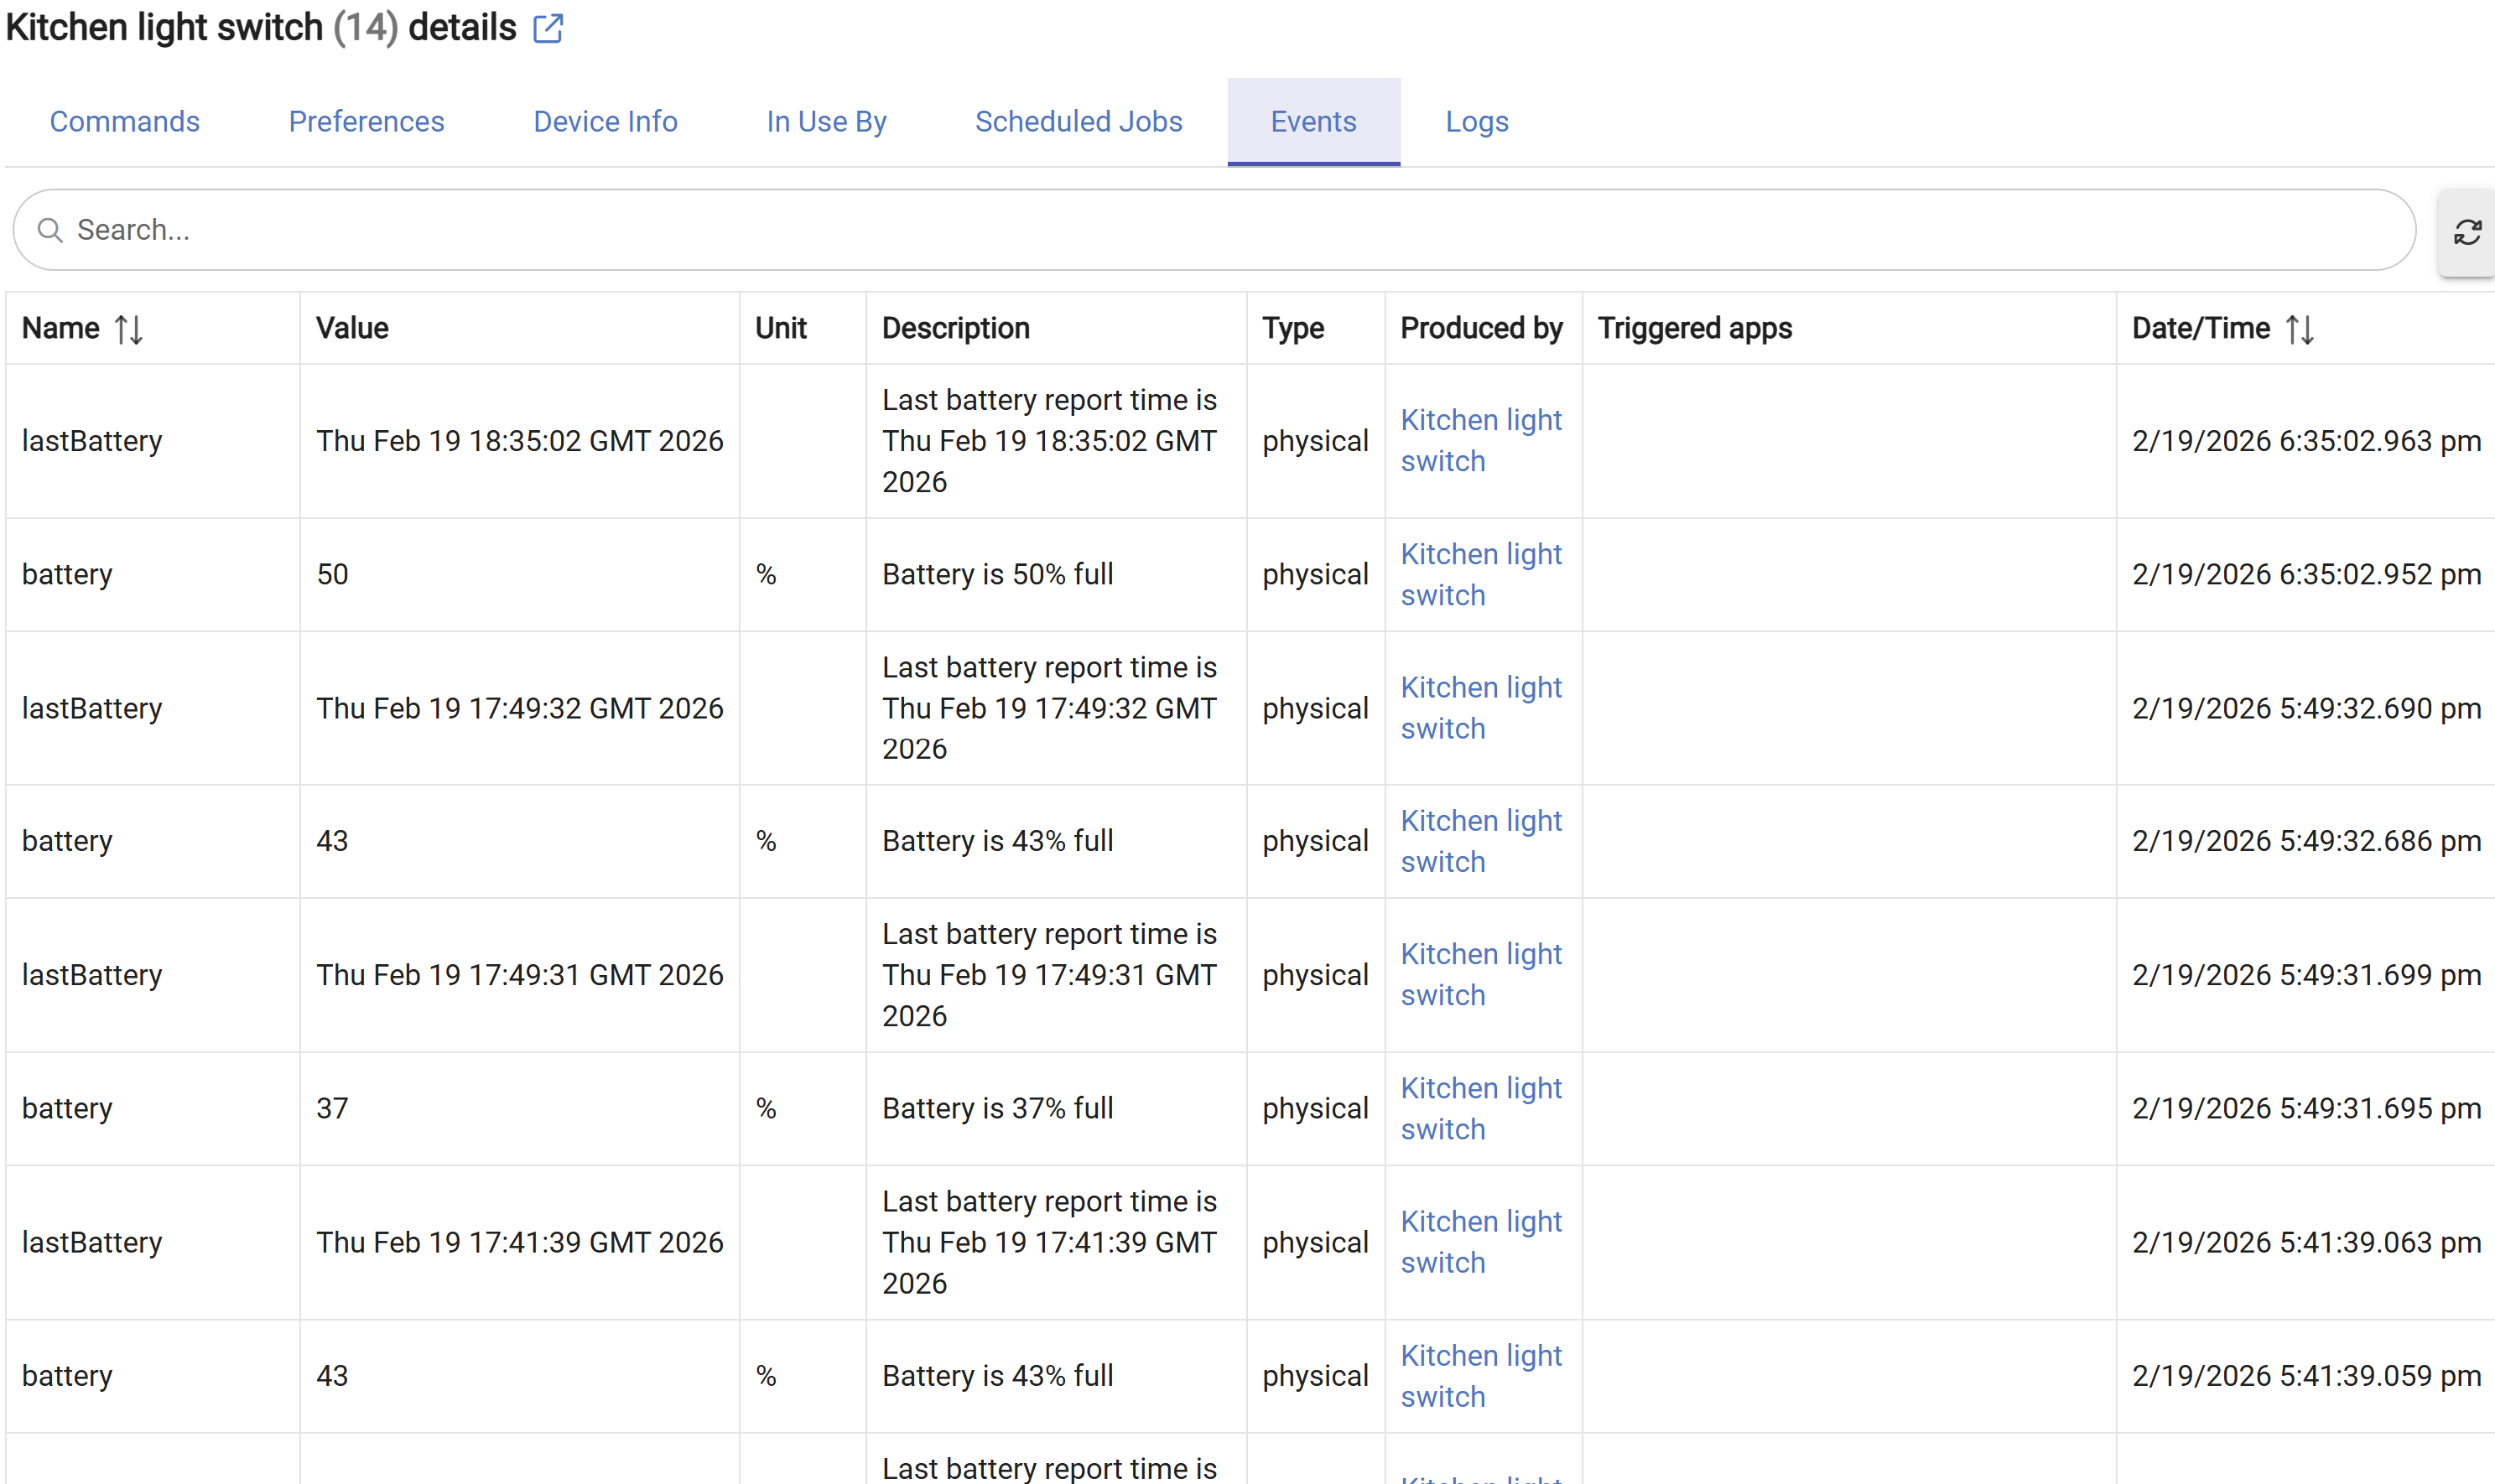Sort by Date/Time column arrows
This screenshot has width=2495, height=1484.
pyautogui.click(x=2299, y=329)
